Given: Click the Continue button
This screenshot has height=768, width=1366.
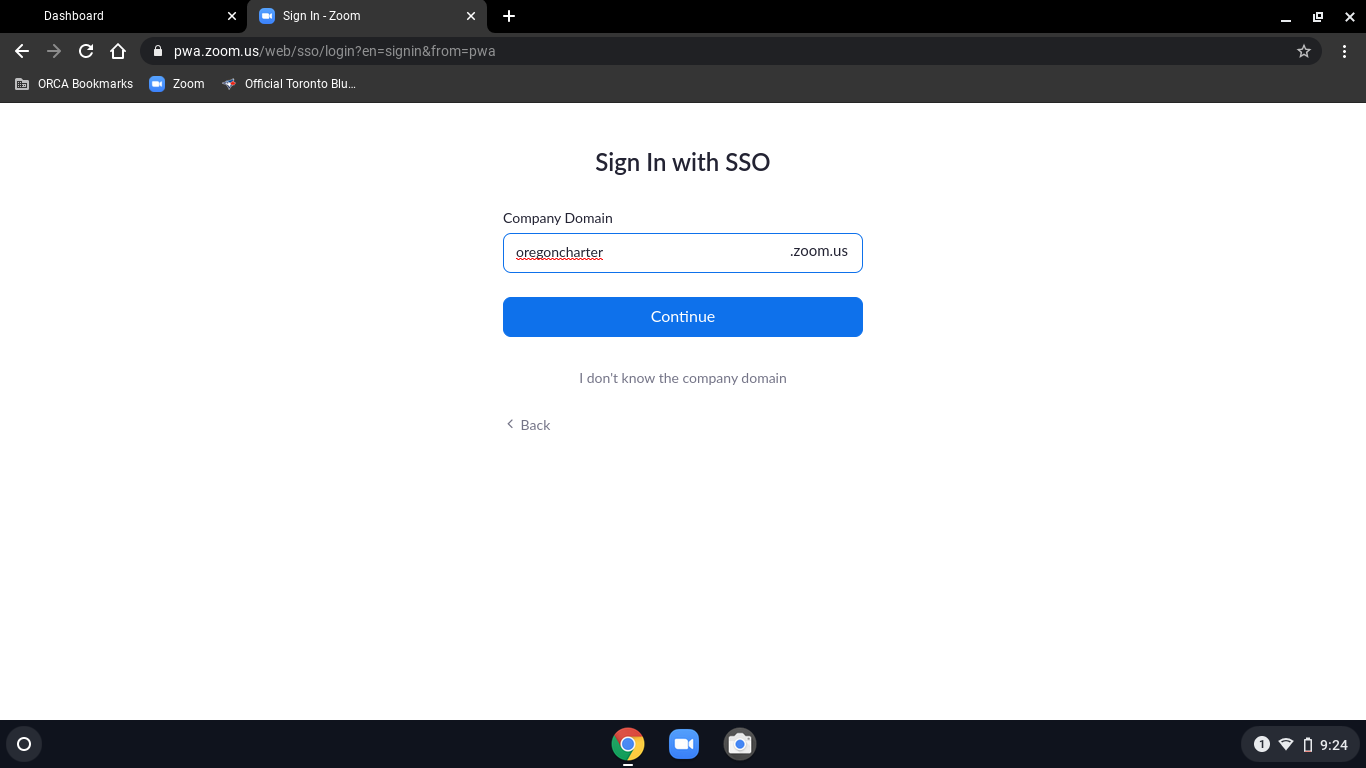Looking at the screenshot, I should tap(683, 317).
